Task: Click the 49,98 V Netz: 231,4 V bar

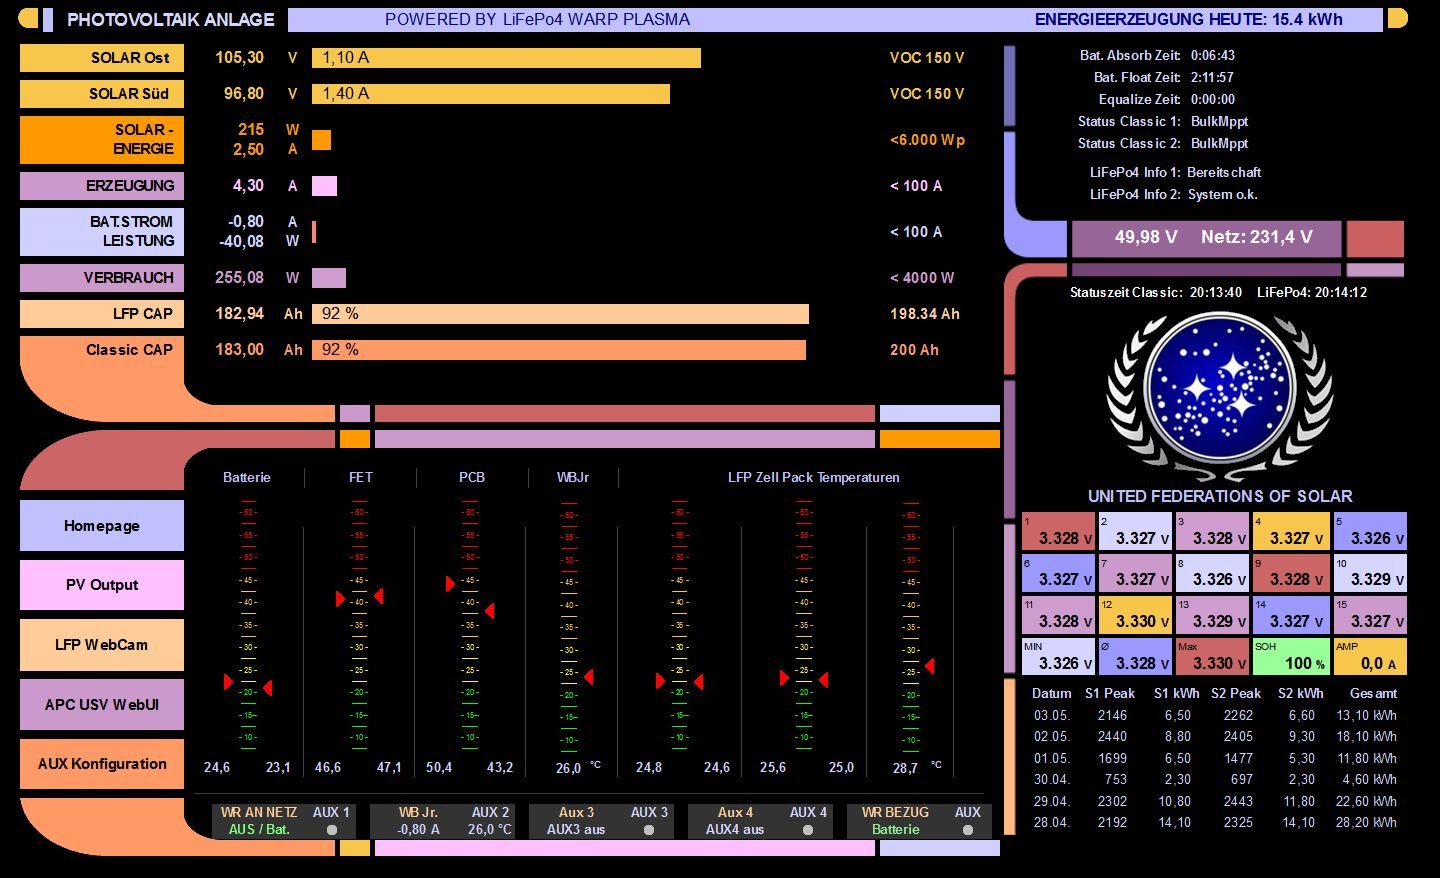Action: click(x=1206, y=238)
